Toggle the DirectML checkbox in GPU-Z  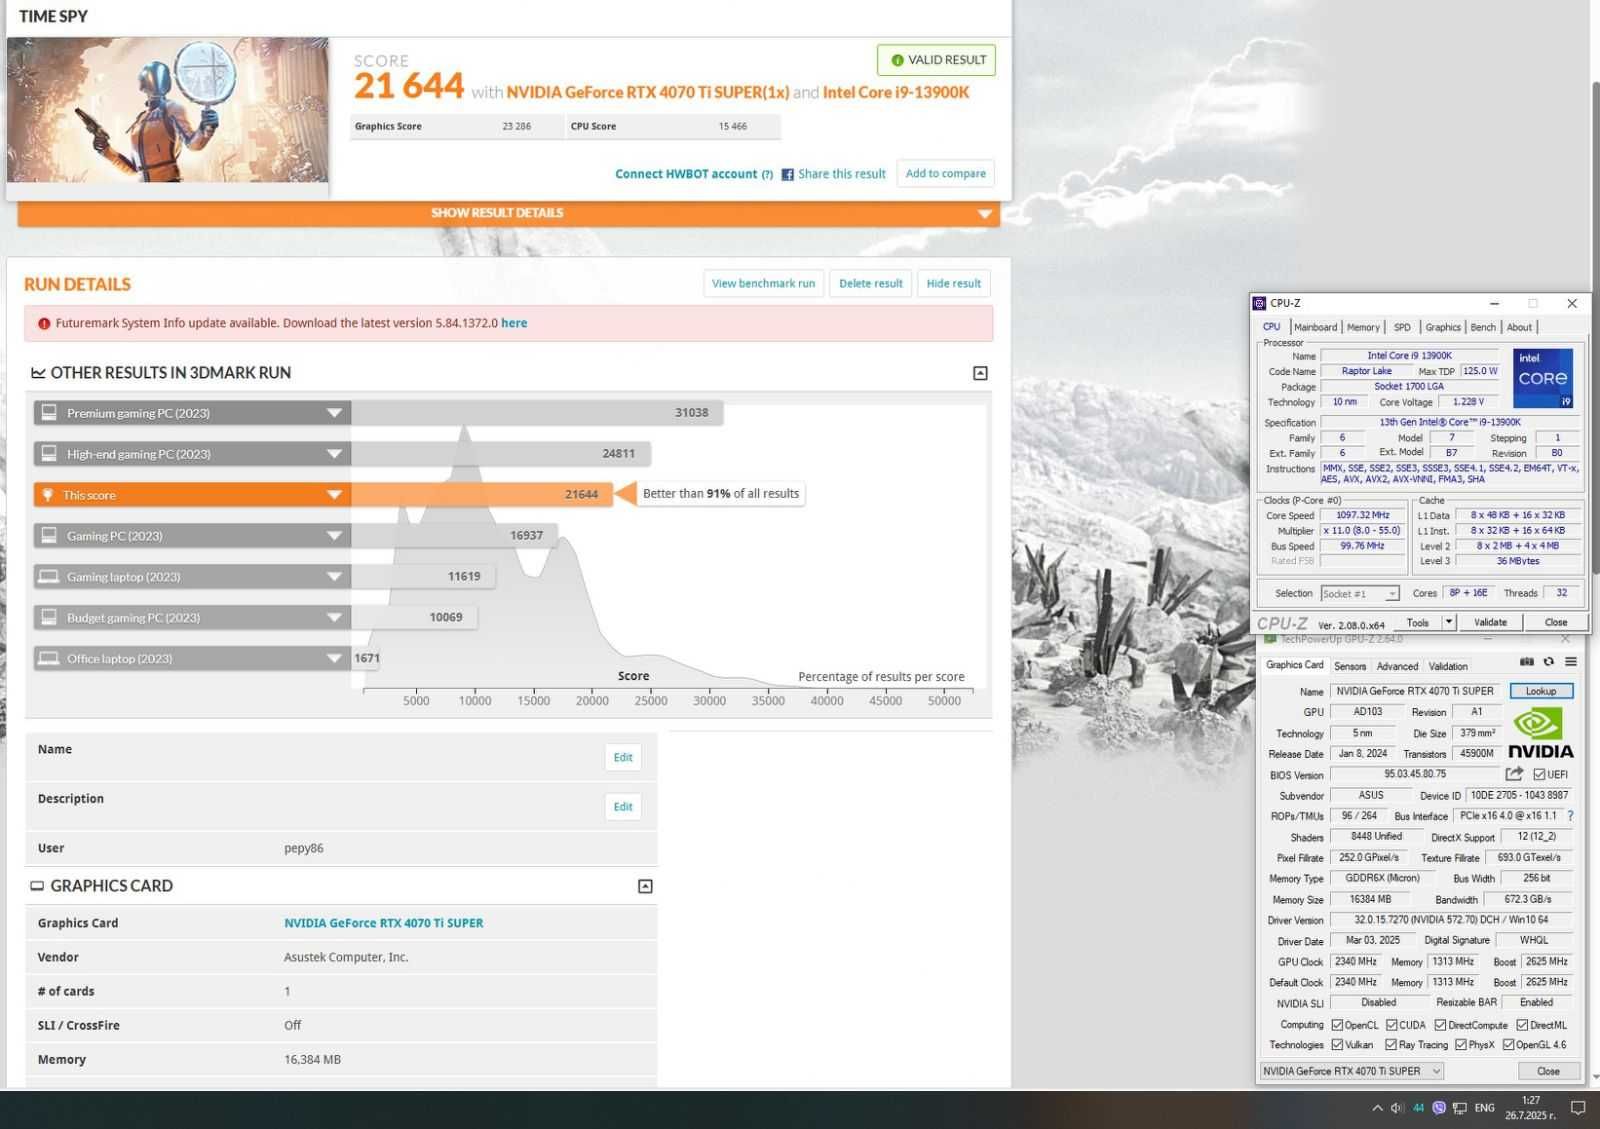tap(1522, 1025)
